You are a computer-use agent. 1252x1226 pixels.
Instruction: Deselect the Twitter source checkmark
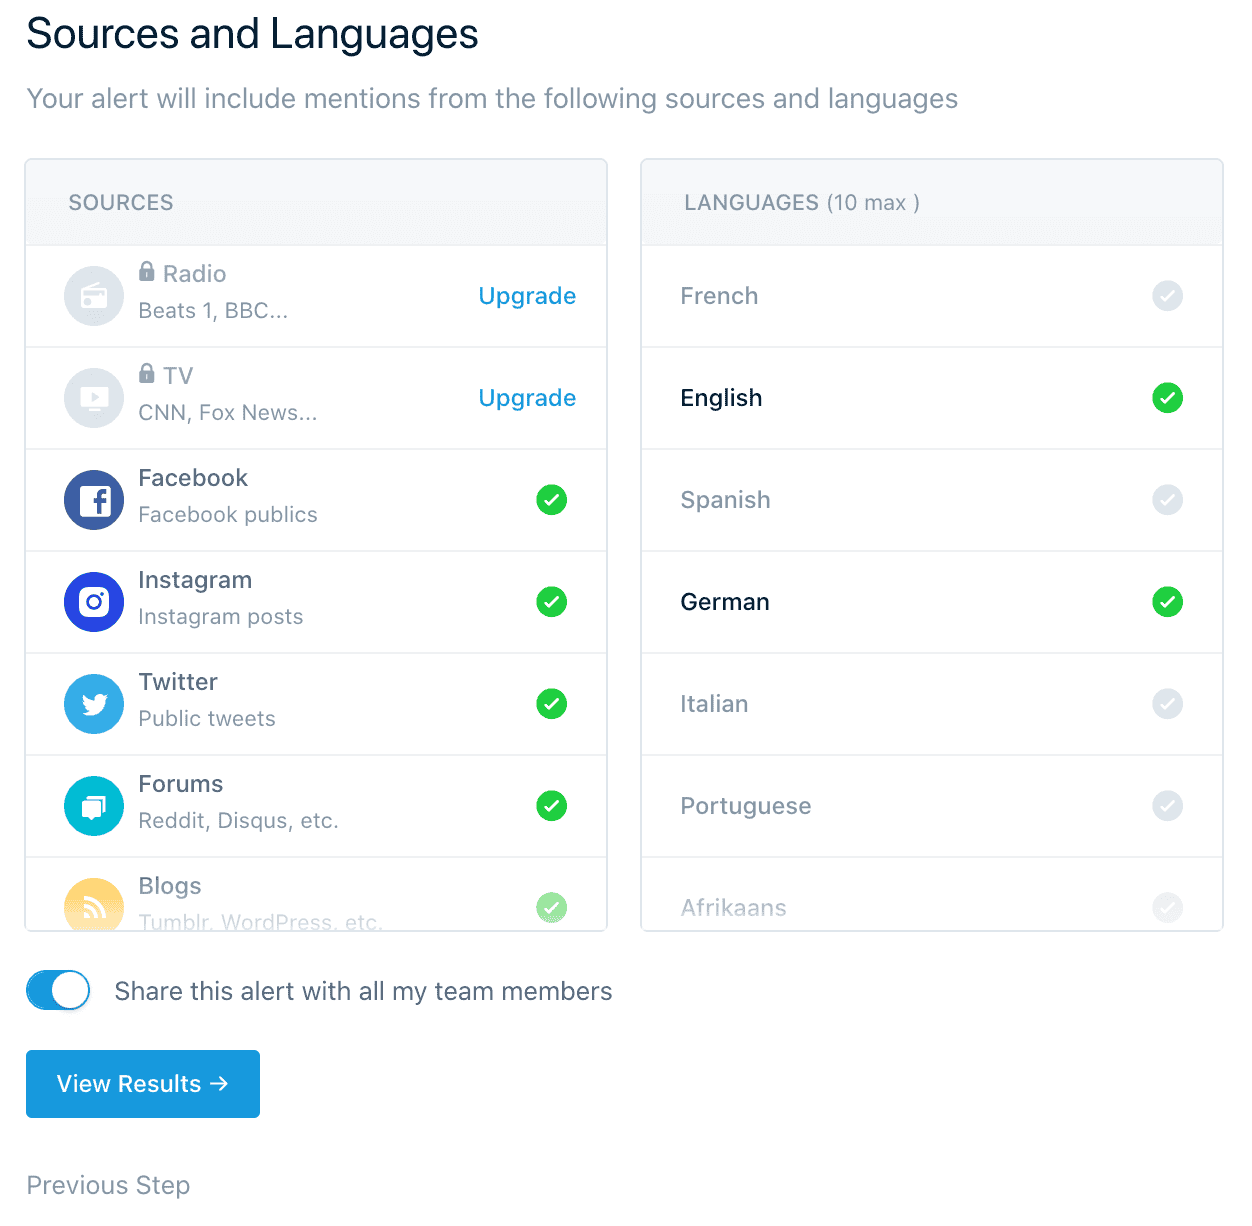pos(551,704)
